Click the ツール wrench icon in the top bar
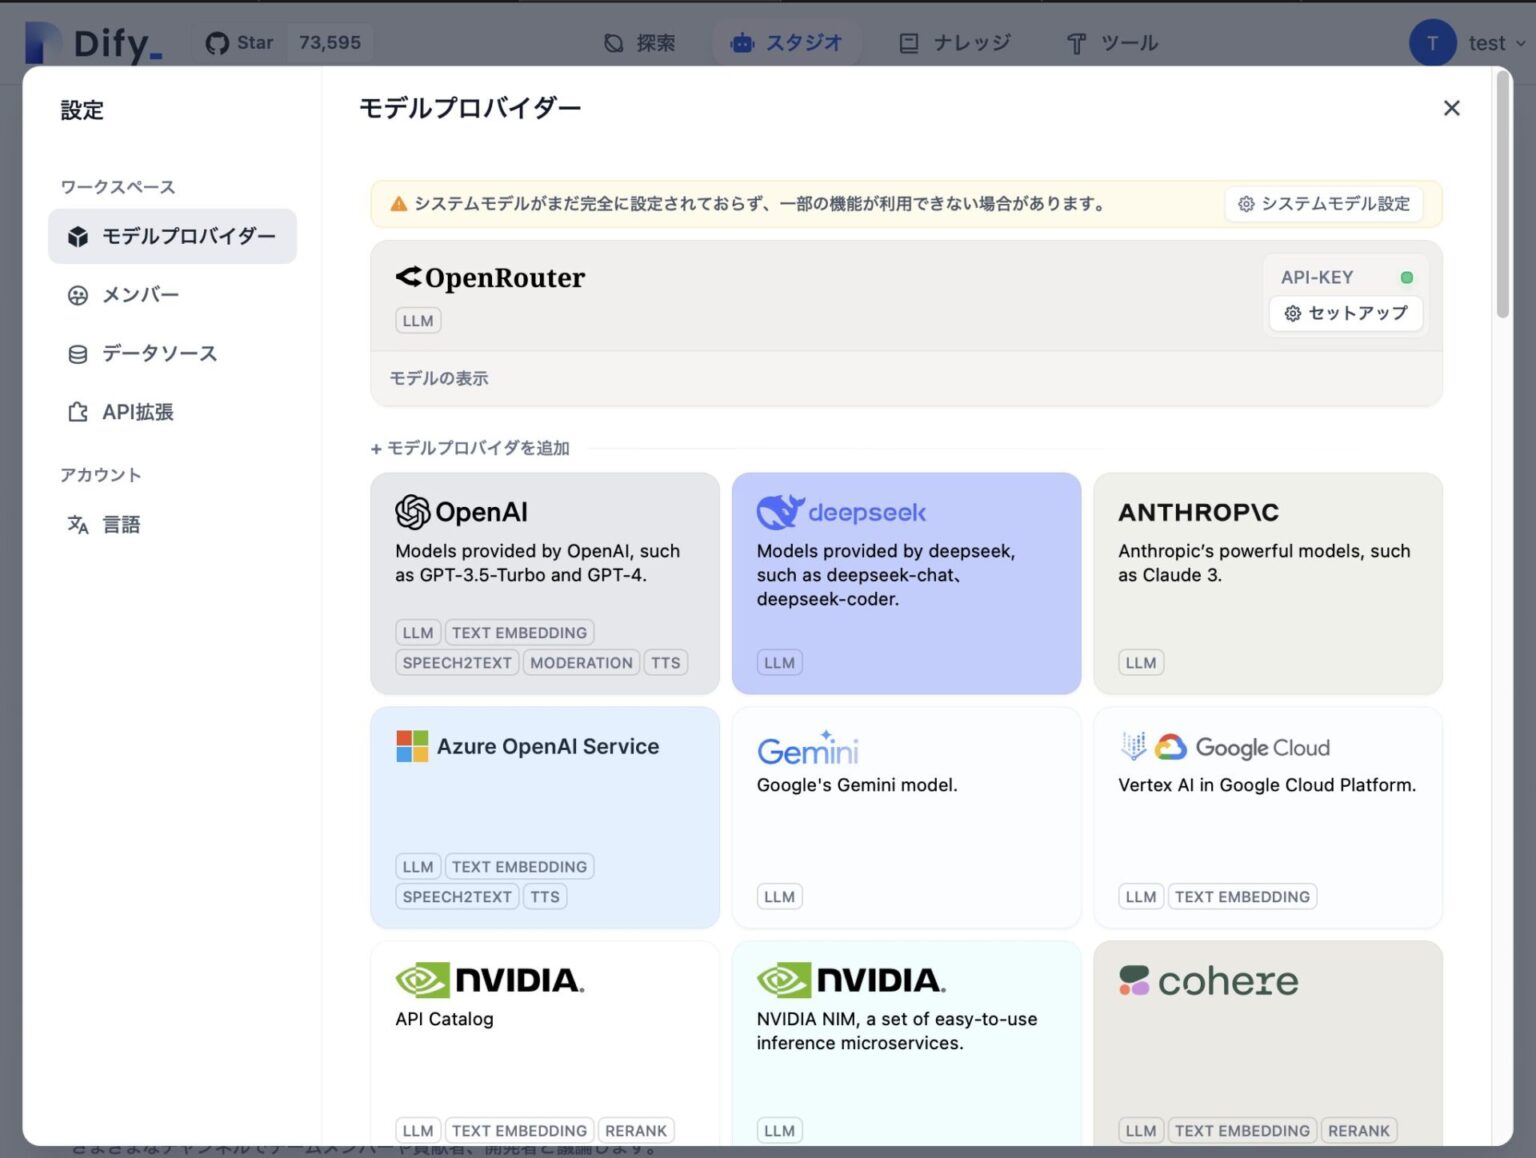The image size is (1536, 1158). [x=1075, y=43]
